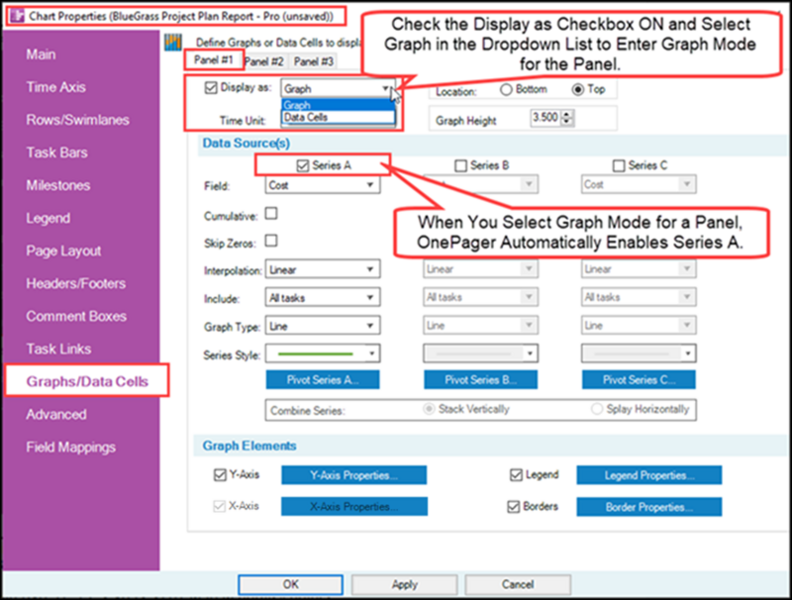Toggle the Series A checkbox

coord(303,166)
